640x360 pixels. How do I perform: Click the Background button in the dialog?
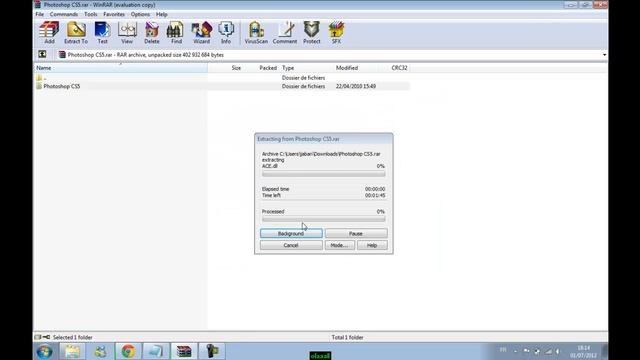[291, 233]
